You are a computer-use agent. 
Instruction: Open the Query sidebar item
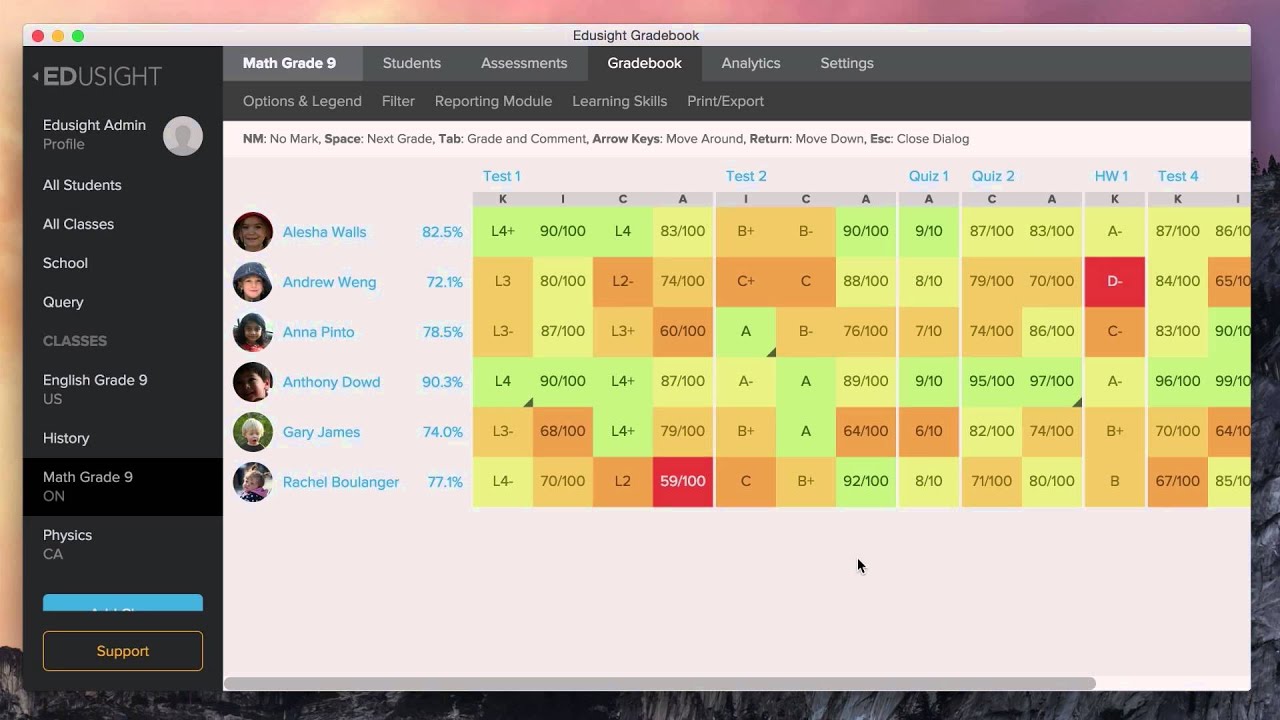tap(63, 302)
